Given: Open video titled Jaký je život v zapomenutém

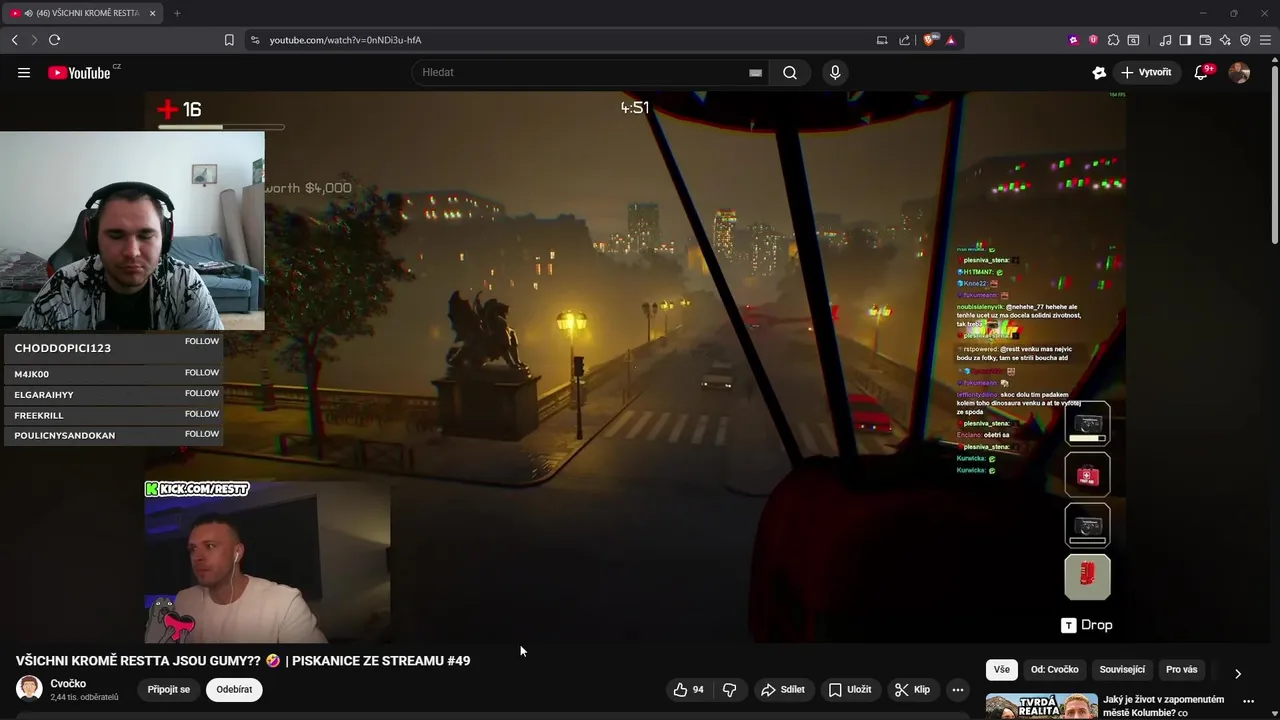Looking at the screenshot, I should point(1164,706).
